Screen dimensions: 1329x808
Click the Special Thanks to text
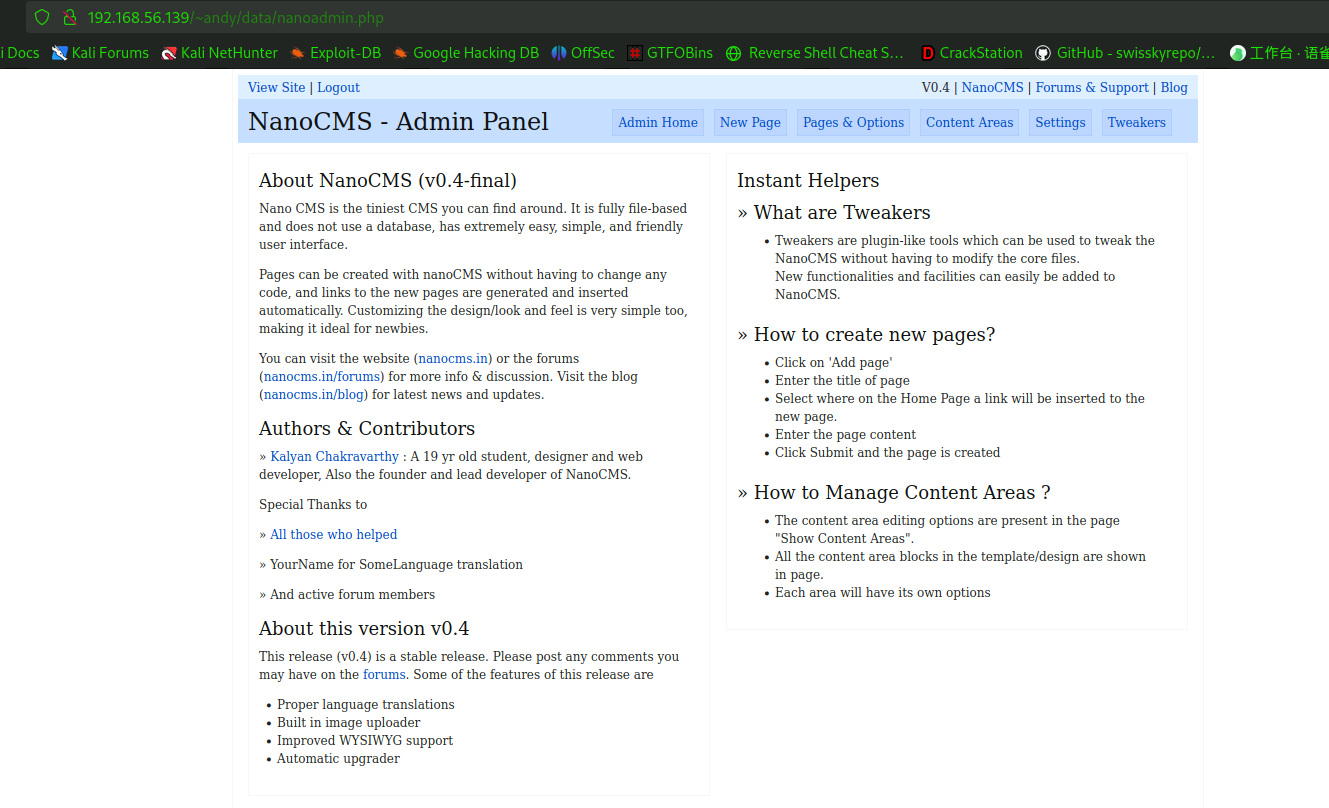313,504
